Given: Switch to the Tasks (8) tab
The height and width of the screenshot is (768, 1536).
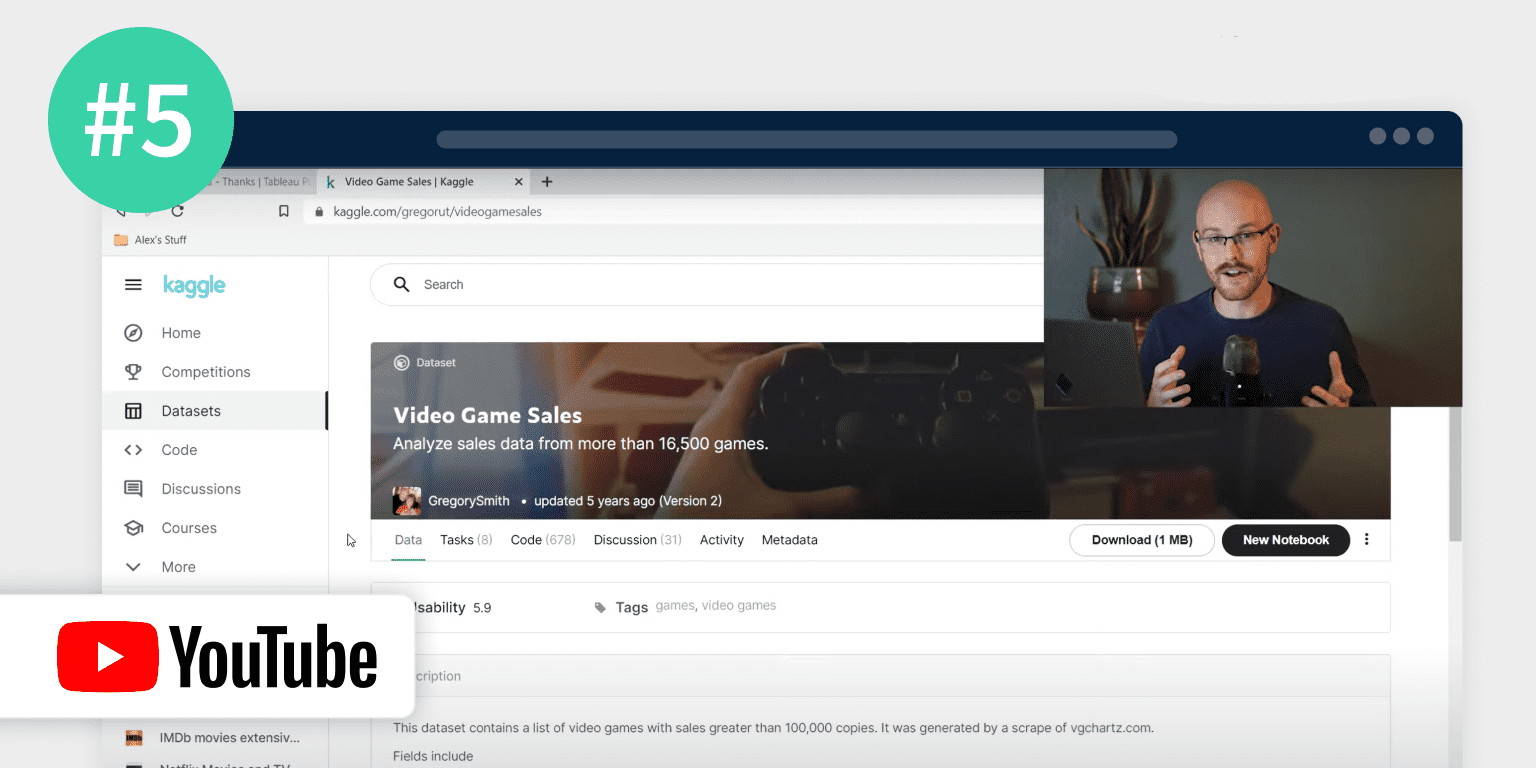Looking at the screenshot, I should click(466, 540).
